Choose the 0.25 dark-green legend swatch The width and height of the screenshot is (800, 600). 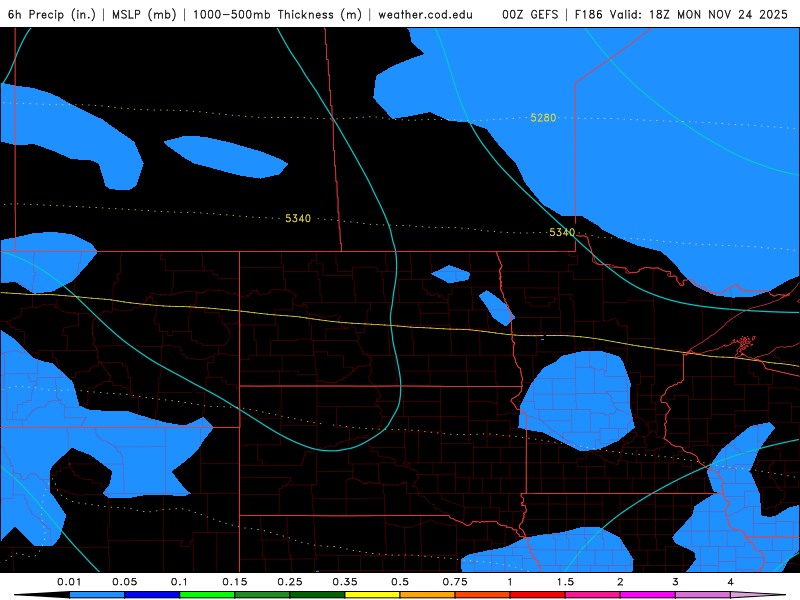(x=317, y=595)
